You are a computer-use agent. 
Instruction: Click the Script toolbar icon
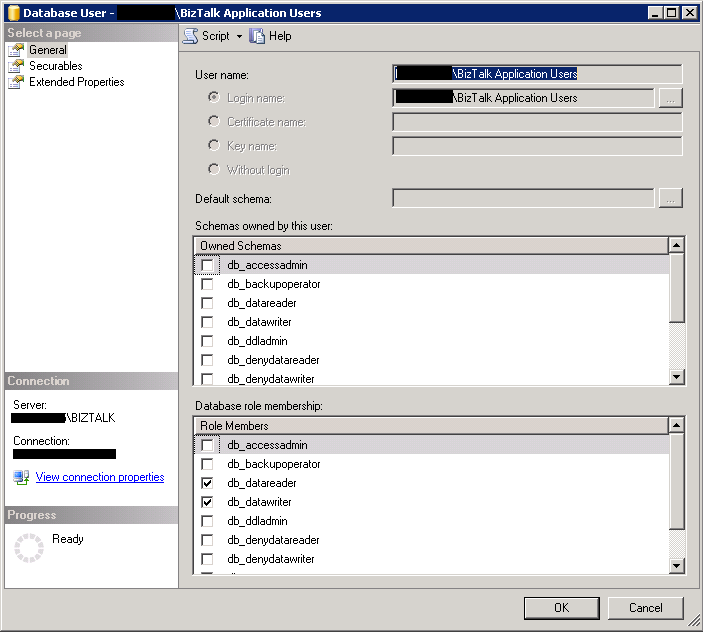click(191, 36)
